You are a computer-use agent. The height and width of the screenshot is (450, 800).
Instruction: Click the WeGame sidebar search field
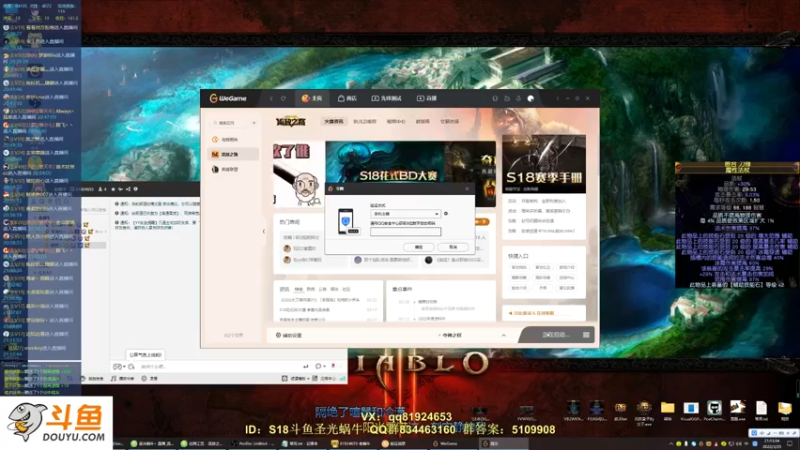[x=231, y=123]
